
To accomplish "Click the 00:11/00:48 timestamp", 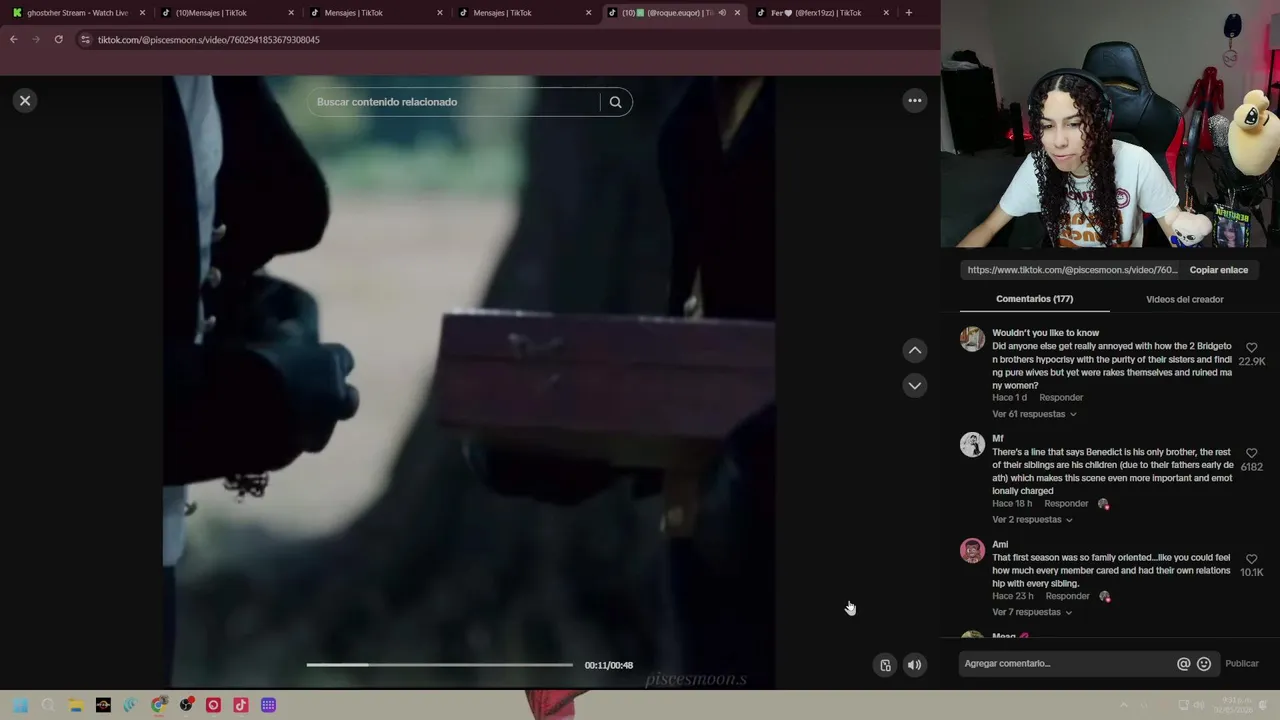I will pos(609,665).
